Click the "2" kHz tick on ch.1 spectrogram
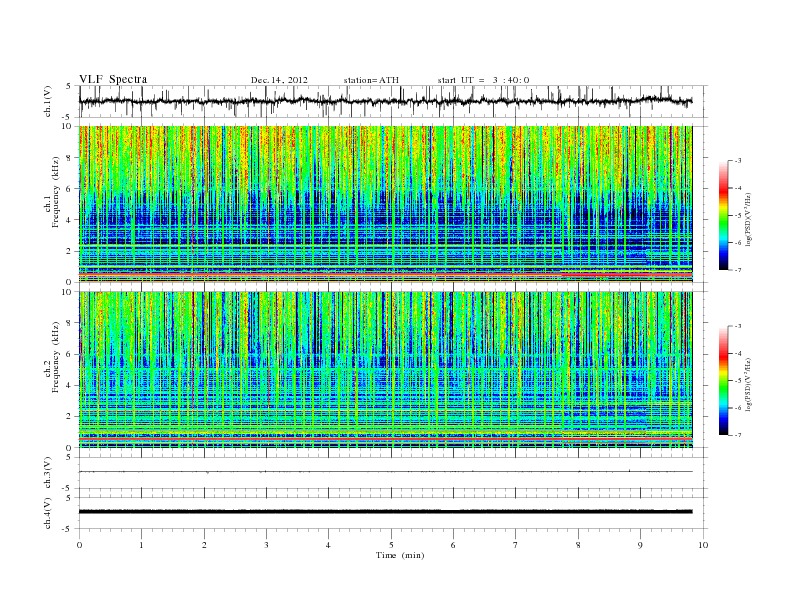Screen dimensions: 792x612 [x=70, y=251]
